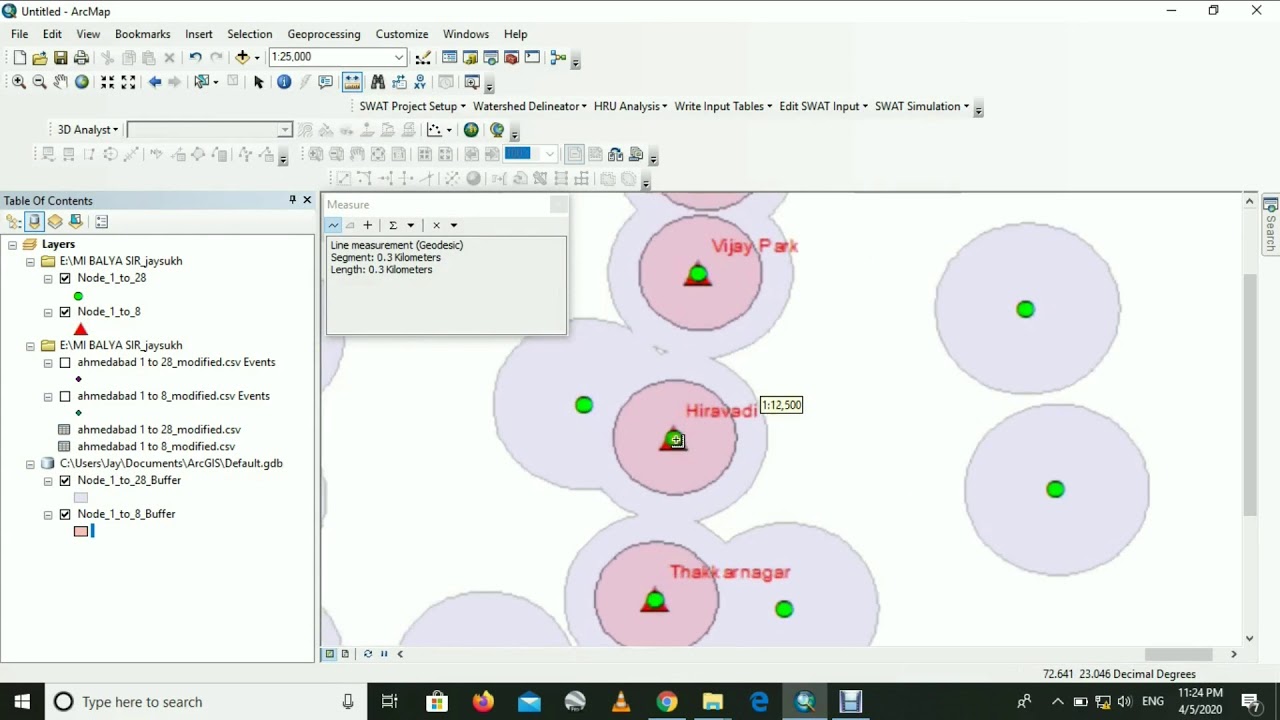Select the Pan hand tool
Viewport: 1280px width, 720px height.
click(x=61, y=82)
